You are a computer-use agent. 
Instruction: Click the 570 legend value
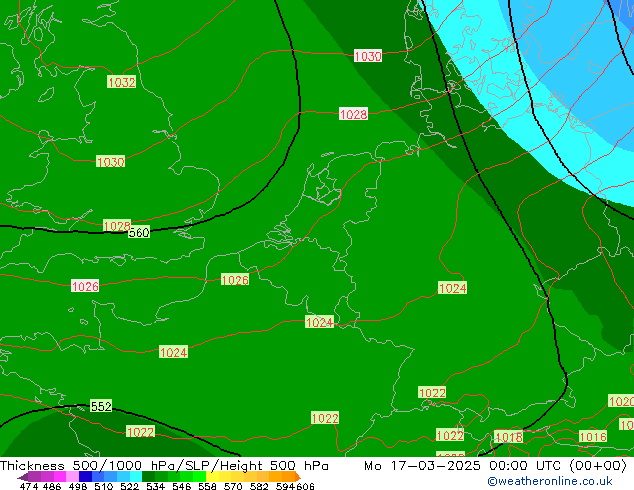pyautogui.click(x=233, y=486)
